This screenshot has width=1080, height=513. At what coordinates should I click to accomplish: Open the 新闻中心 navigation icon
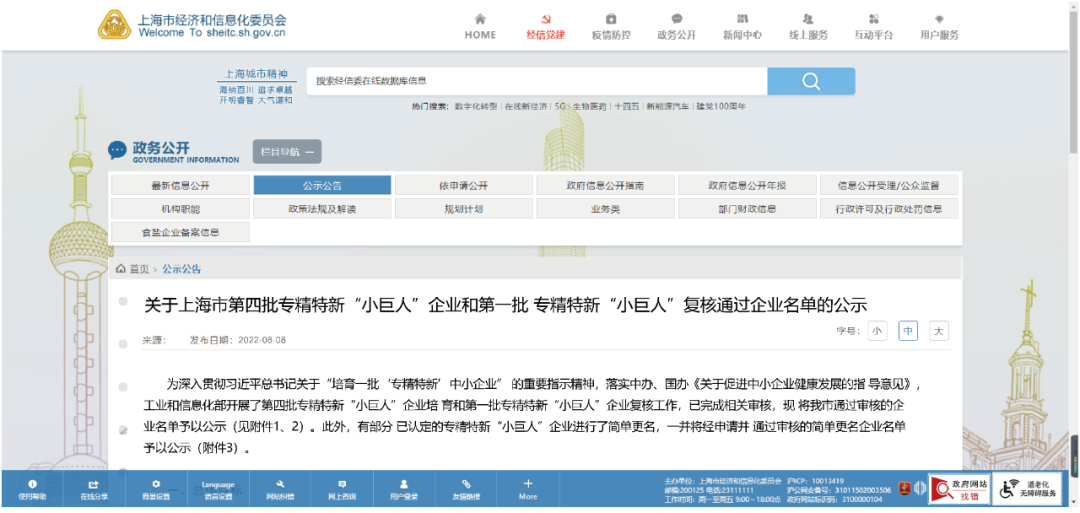[x=742, y=19]
